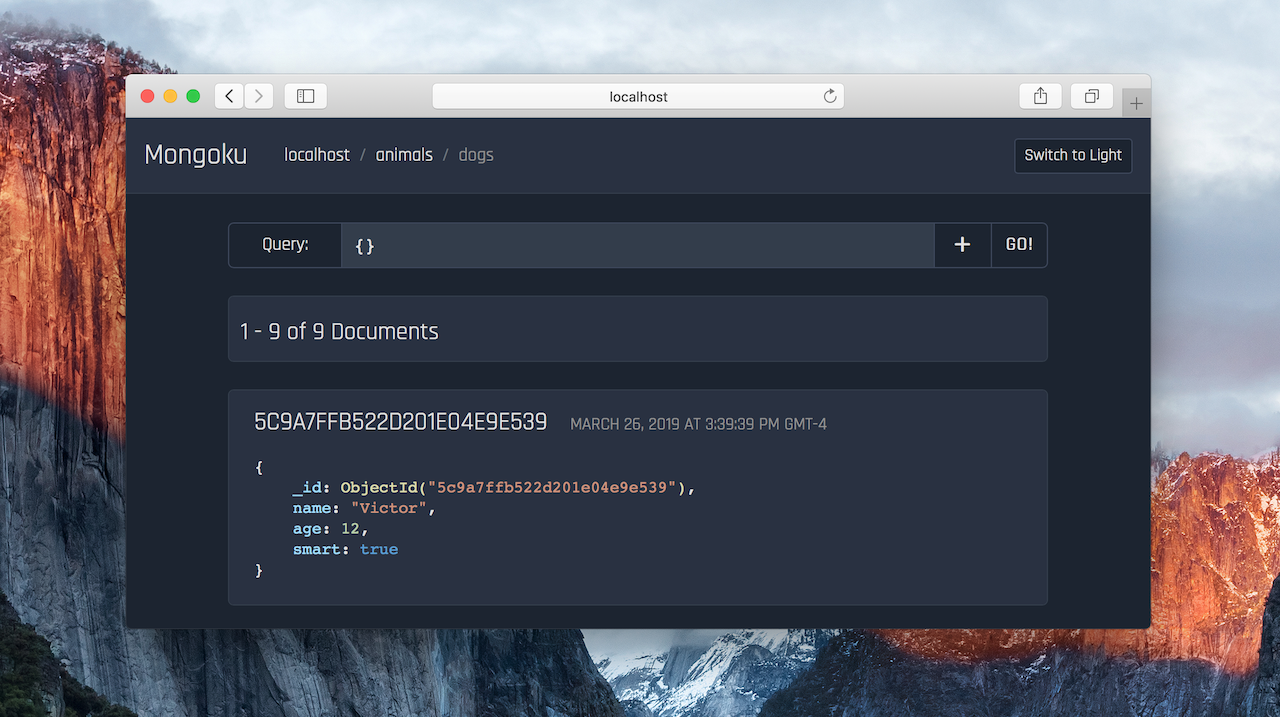Screen dimensions: 1280x717
Task: Run the query with GO!
Action: click(1019, 245)
